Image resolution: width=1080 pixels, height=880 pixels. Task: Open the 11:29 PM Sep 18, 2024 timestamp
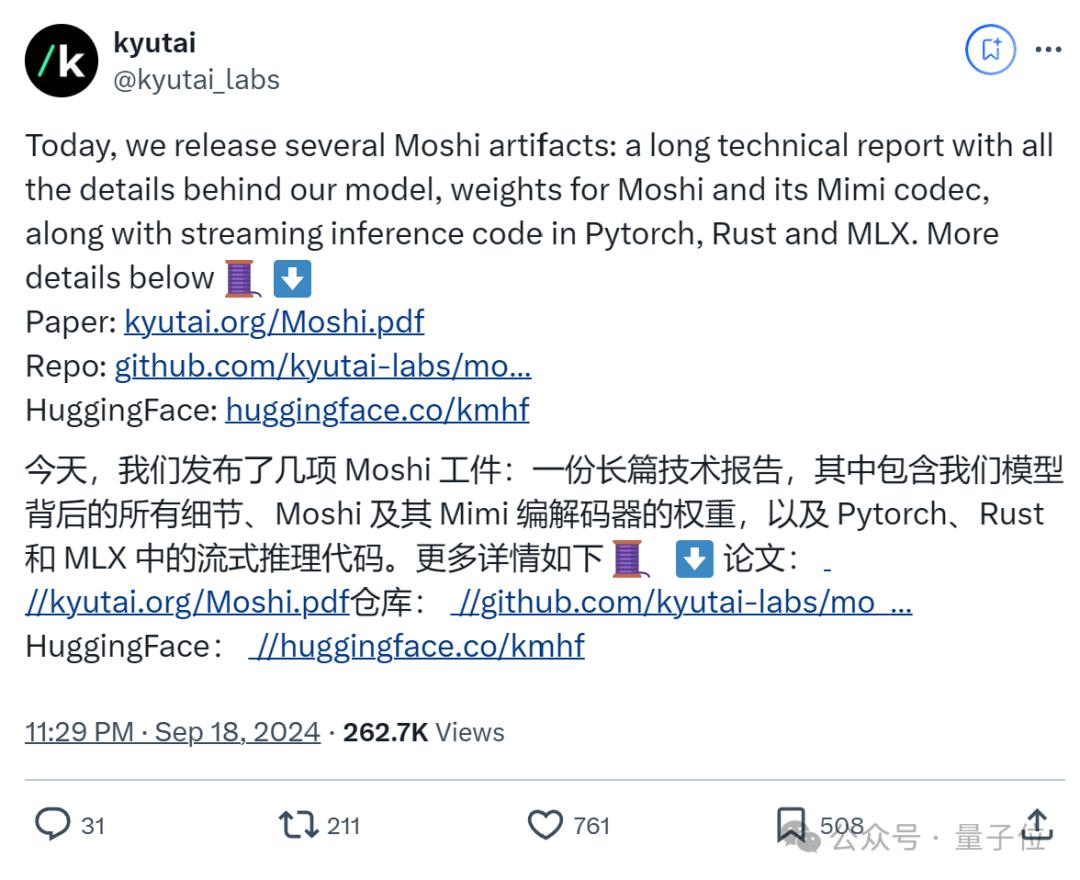(x=173, y=732)
